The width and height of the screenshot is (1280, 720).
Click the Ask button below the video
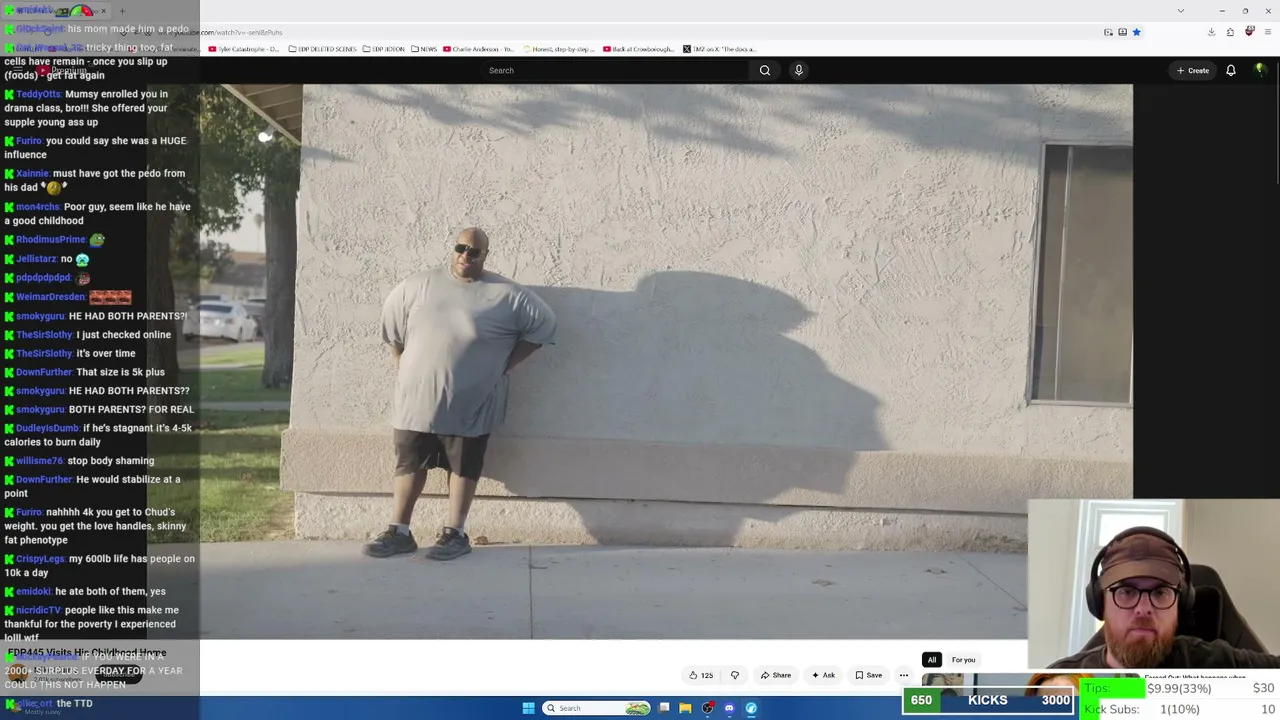[823, 675]
